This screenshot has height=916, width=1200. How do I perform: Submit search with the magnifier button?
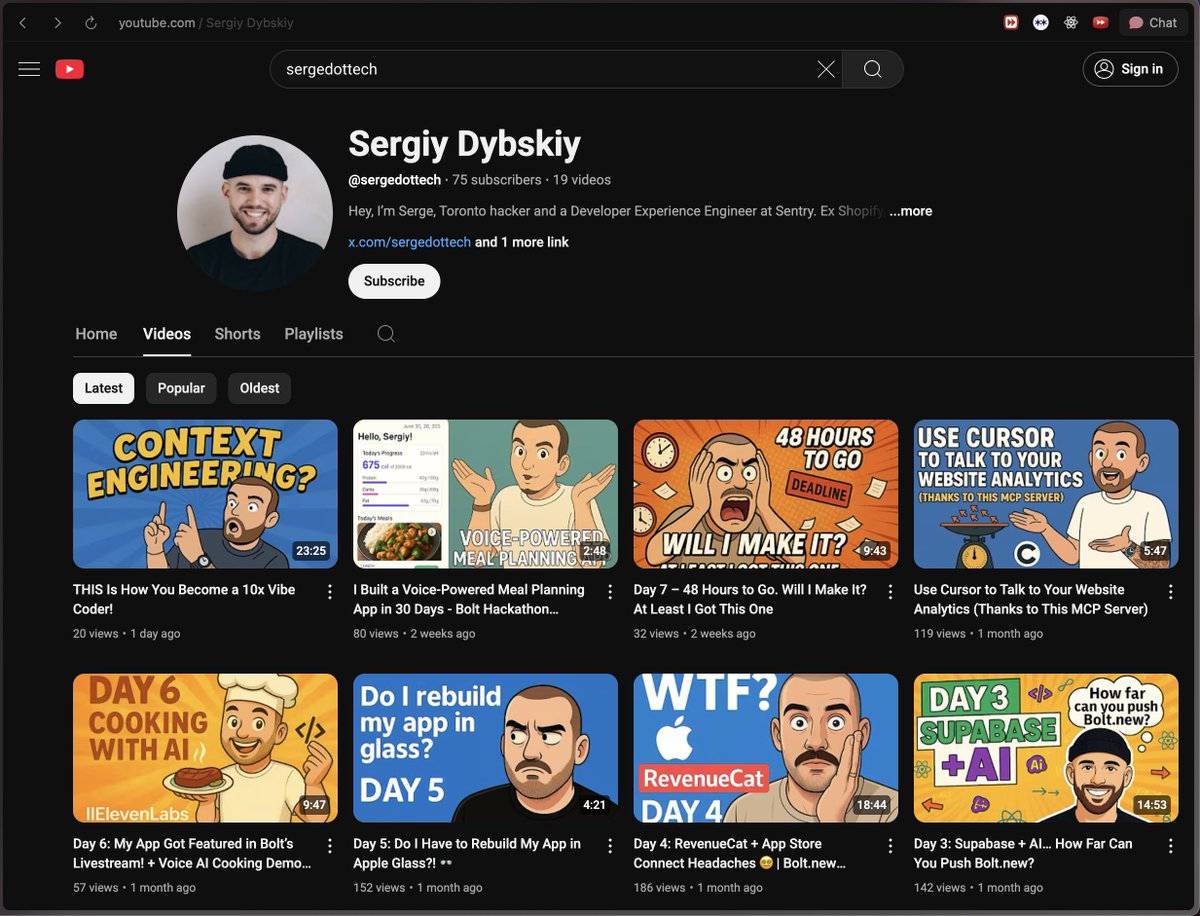[872, 69]
